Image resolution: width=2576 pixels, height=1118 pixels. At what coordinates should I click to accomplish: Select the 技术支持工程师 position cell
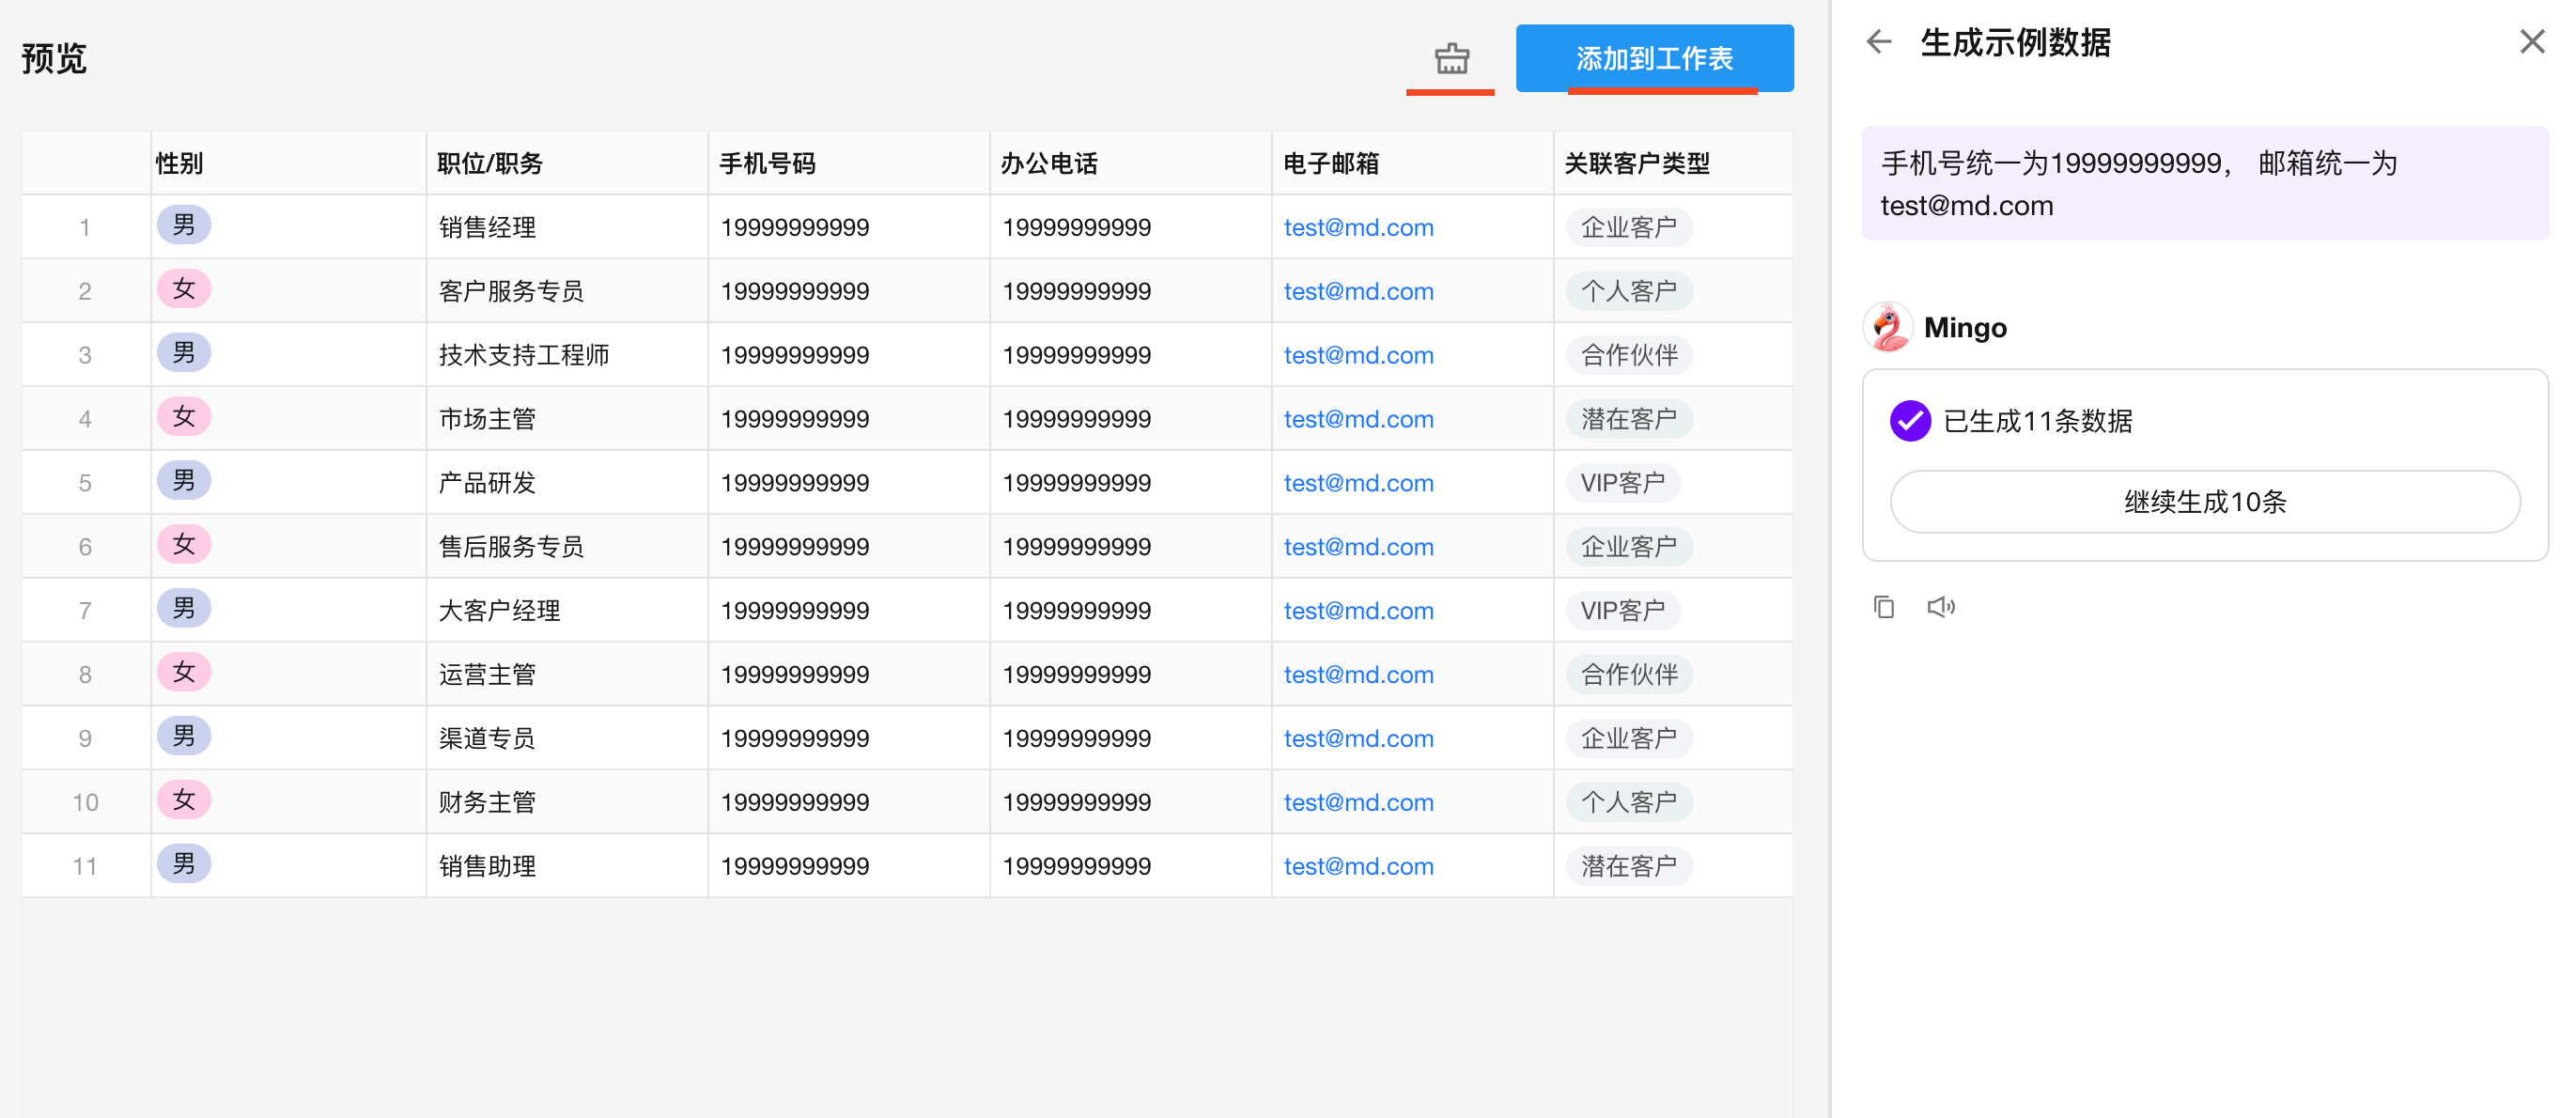click(524, 355)
